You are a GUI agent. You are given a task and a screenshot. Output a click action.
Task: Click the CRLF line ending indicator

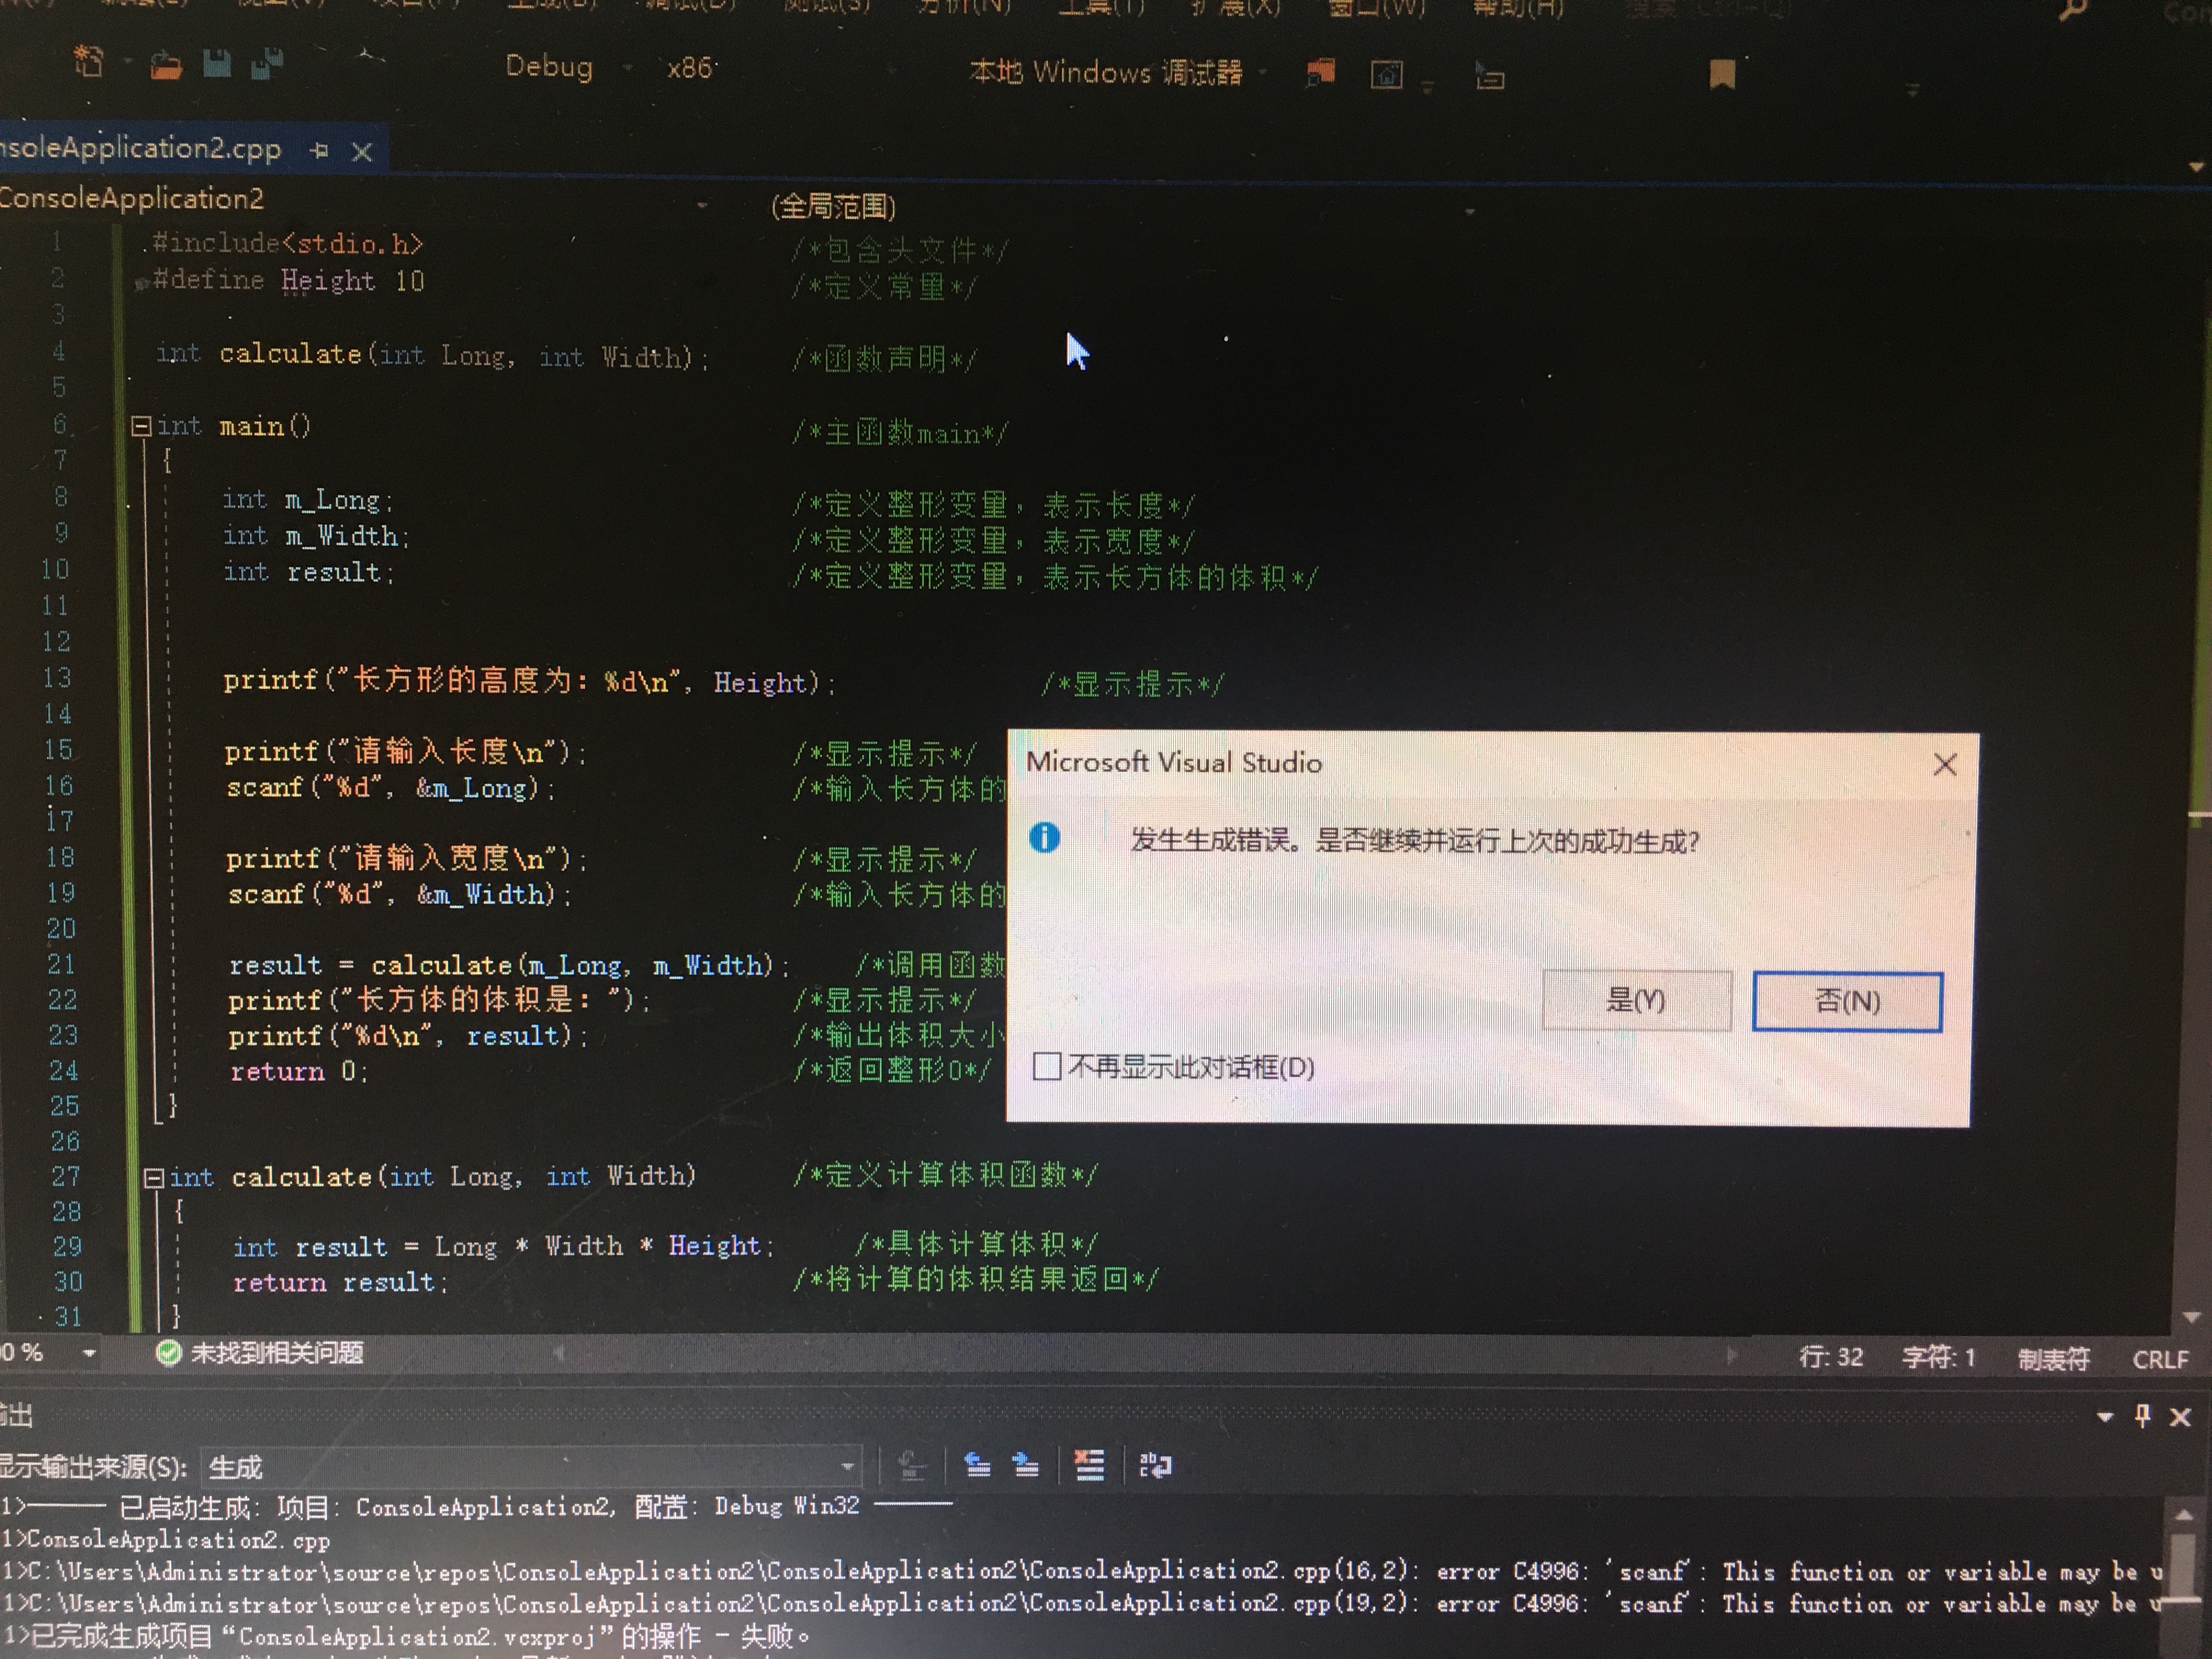point(2160,1360)
